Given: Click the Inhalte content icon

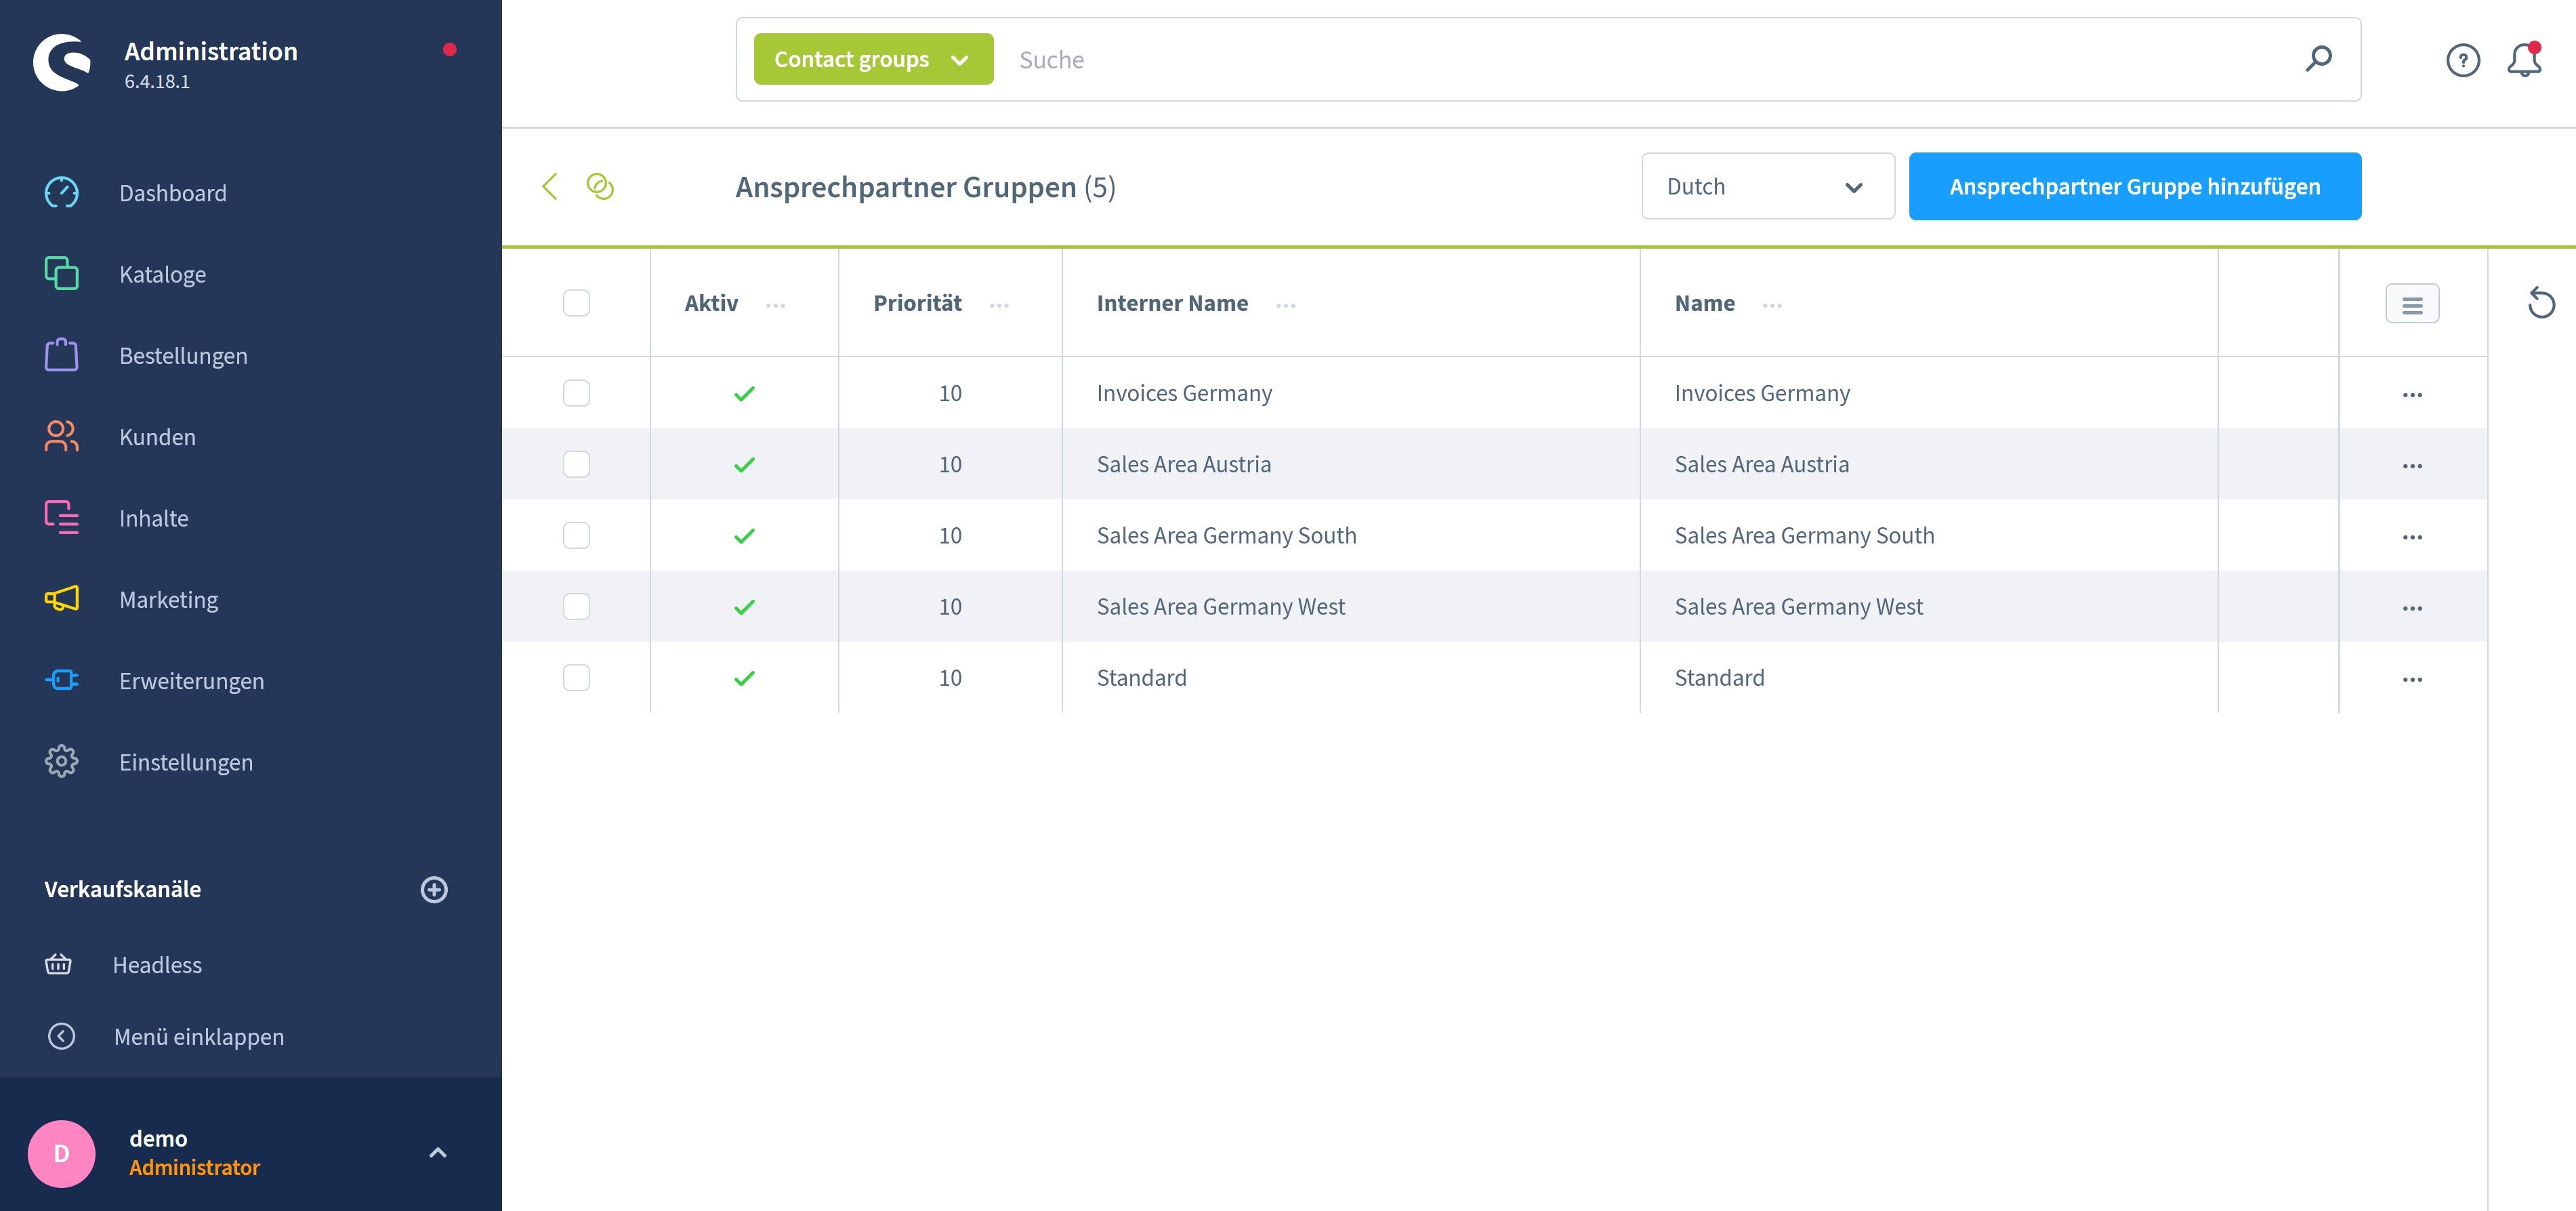Looking at the screenshot, I should point(62,518).
